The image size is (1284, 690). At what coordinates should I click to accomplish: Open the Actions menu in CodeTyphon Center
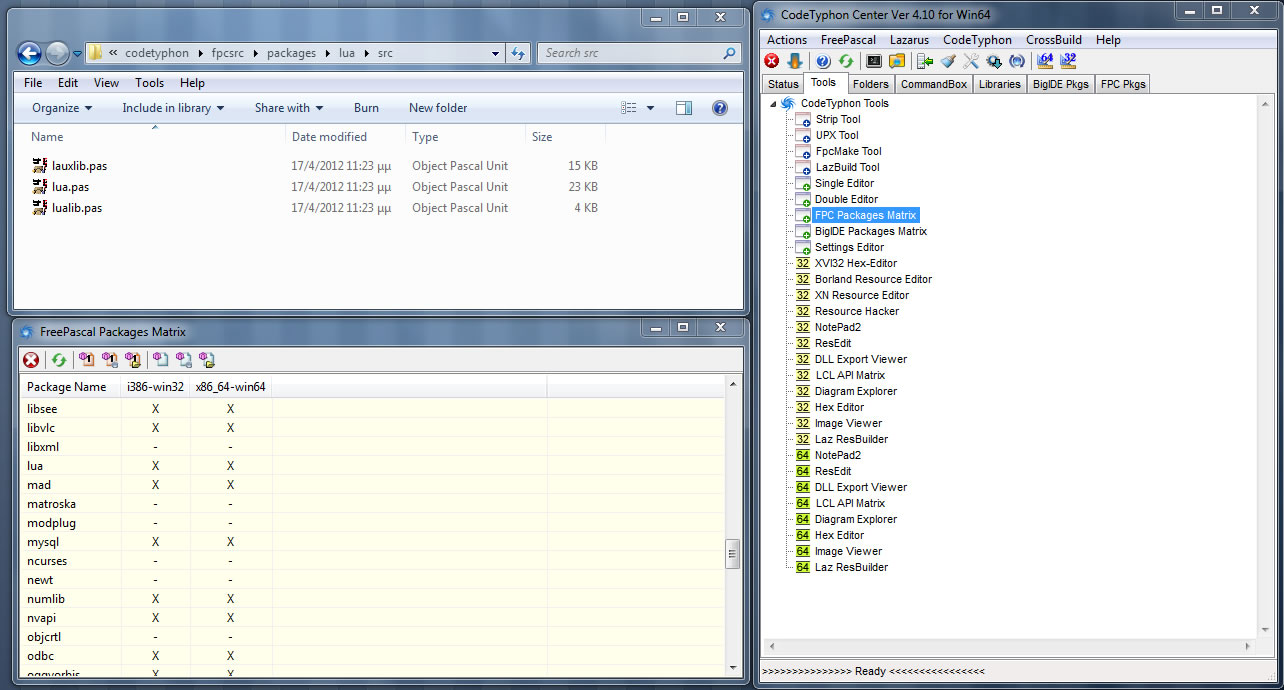[x=787, y=40]
